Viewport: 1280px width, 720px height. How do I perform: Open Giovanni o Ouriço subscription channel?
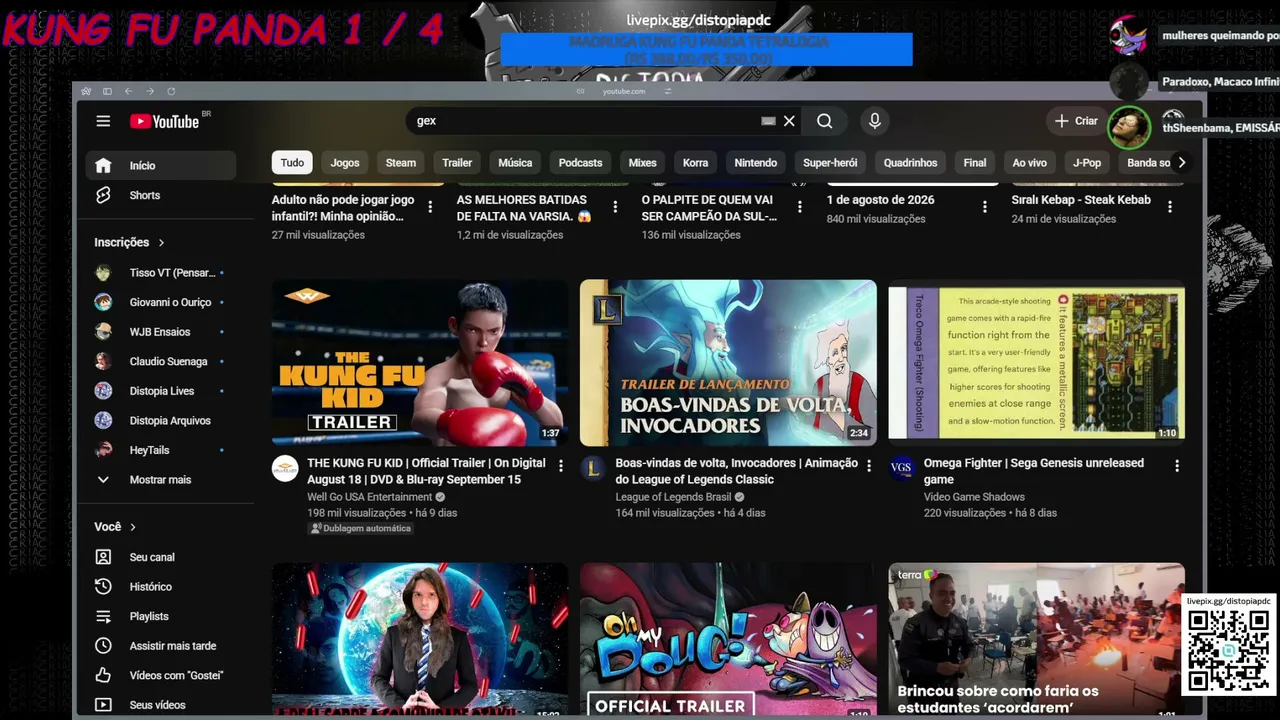pos(161,302)
